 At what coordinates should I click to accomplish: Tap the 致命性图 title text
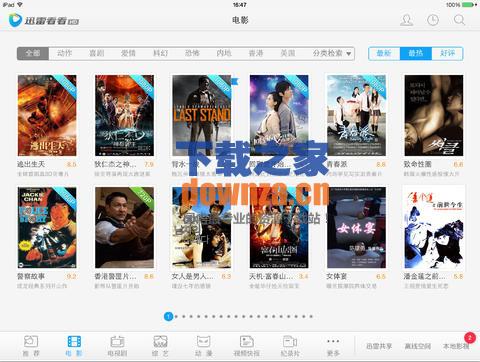418,164
